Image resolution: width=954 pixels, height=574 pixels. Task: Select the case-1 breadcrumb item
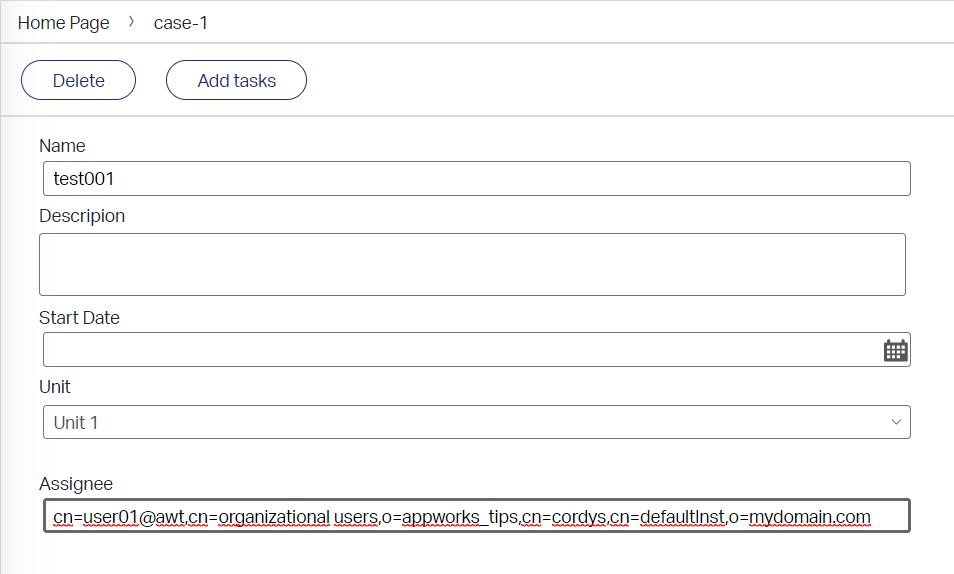pos(181,23)
